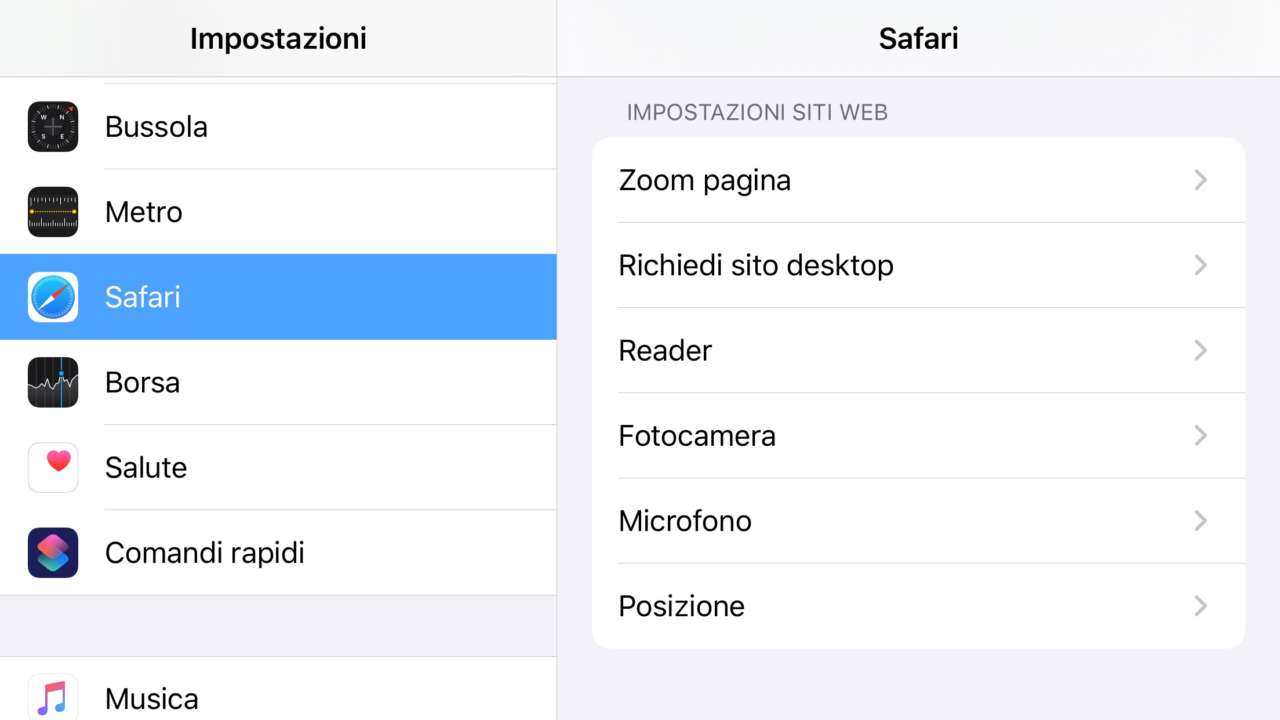The height and width of the screenshot is (720, 1280).
Task: Open Microfono website settings
Action: click(686, 521)
